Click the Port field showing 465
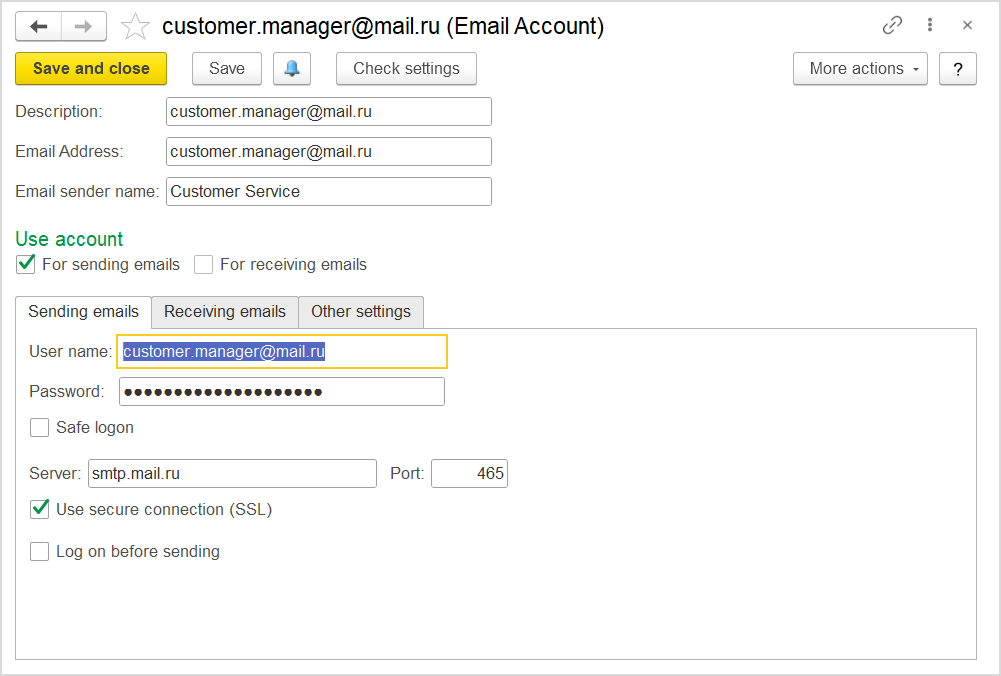Viewport: 1001px width, 676px height. (469, 474)
